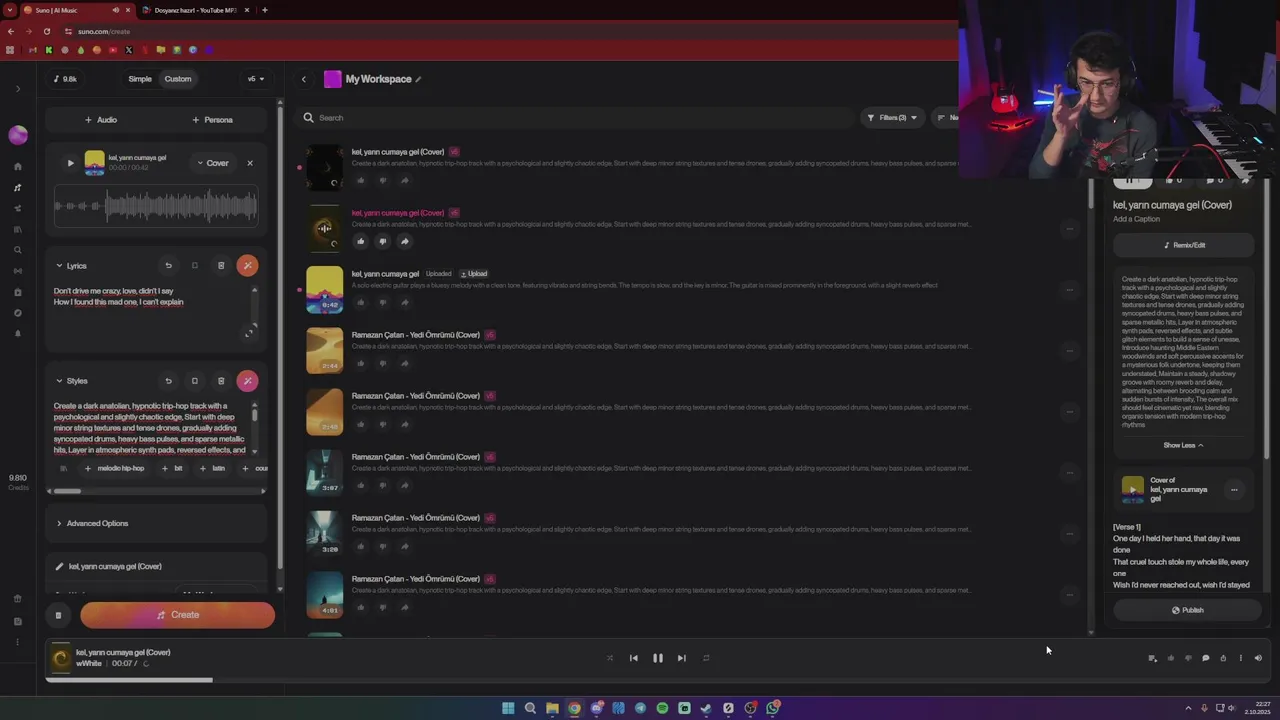Add a Persona
This screenshot has width=1280, height=720.
(x=212, y=120)
